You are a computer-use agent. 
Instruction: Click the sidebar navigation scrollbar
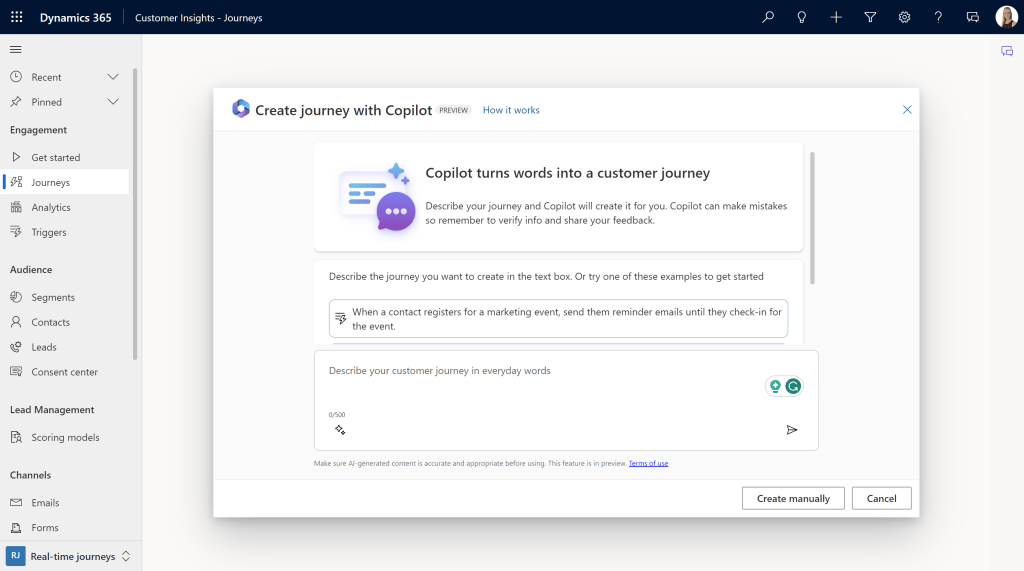(135, 214)
